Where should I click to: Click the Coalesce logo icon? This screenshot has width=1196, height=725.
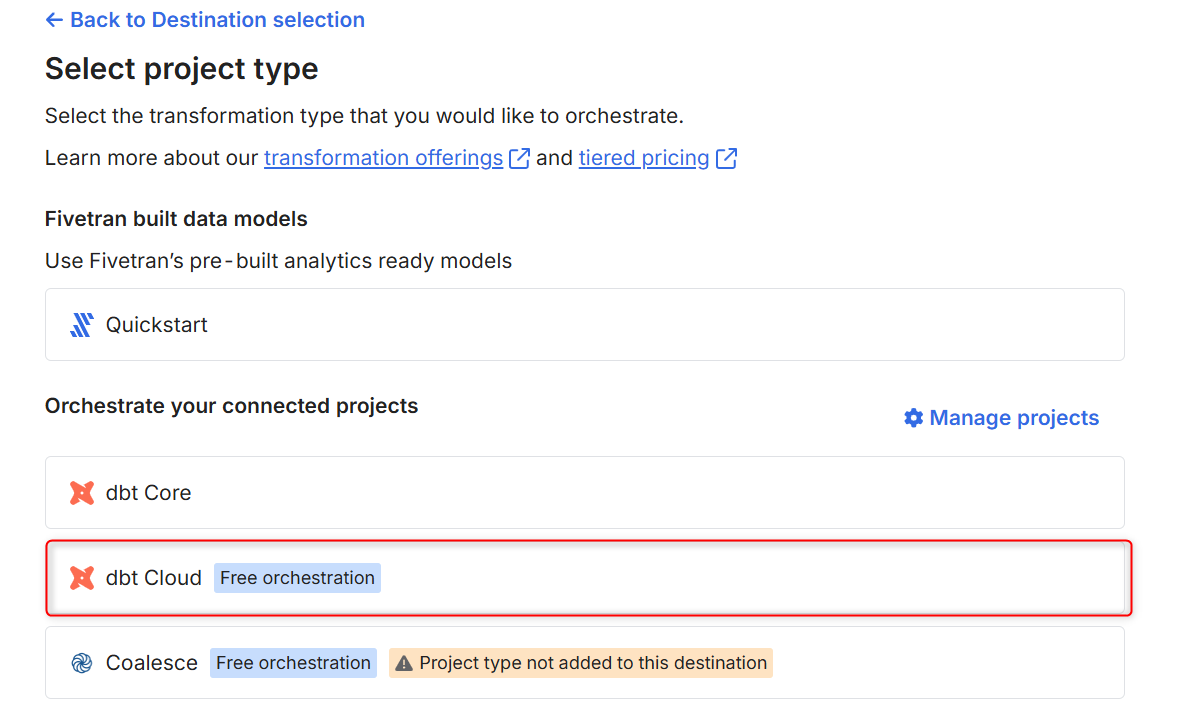coord(82,663)
